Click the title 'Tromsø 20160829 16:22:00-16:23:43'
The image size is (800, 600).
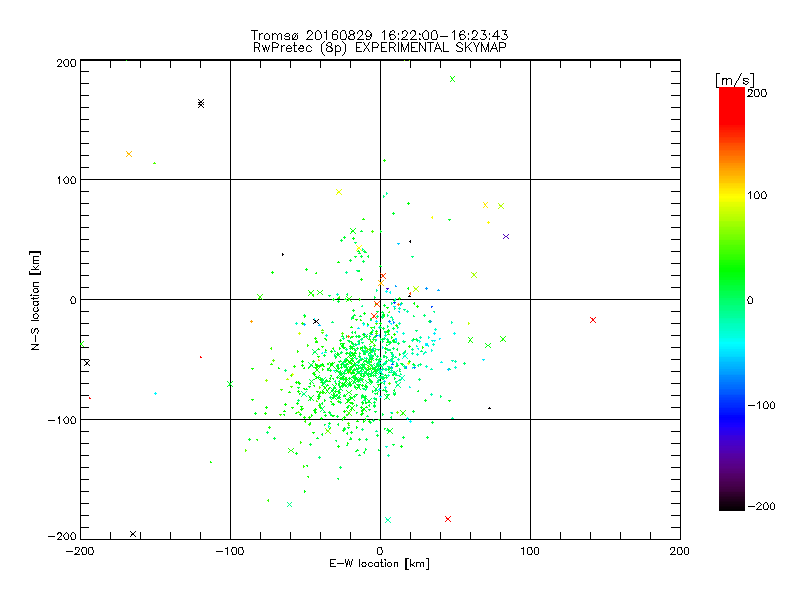(379, 35)
